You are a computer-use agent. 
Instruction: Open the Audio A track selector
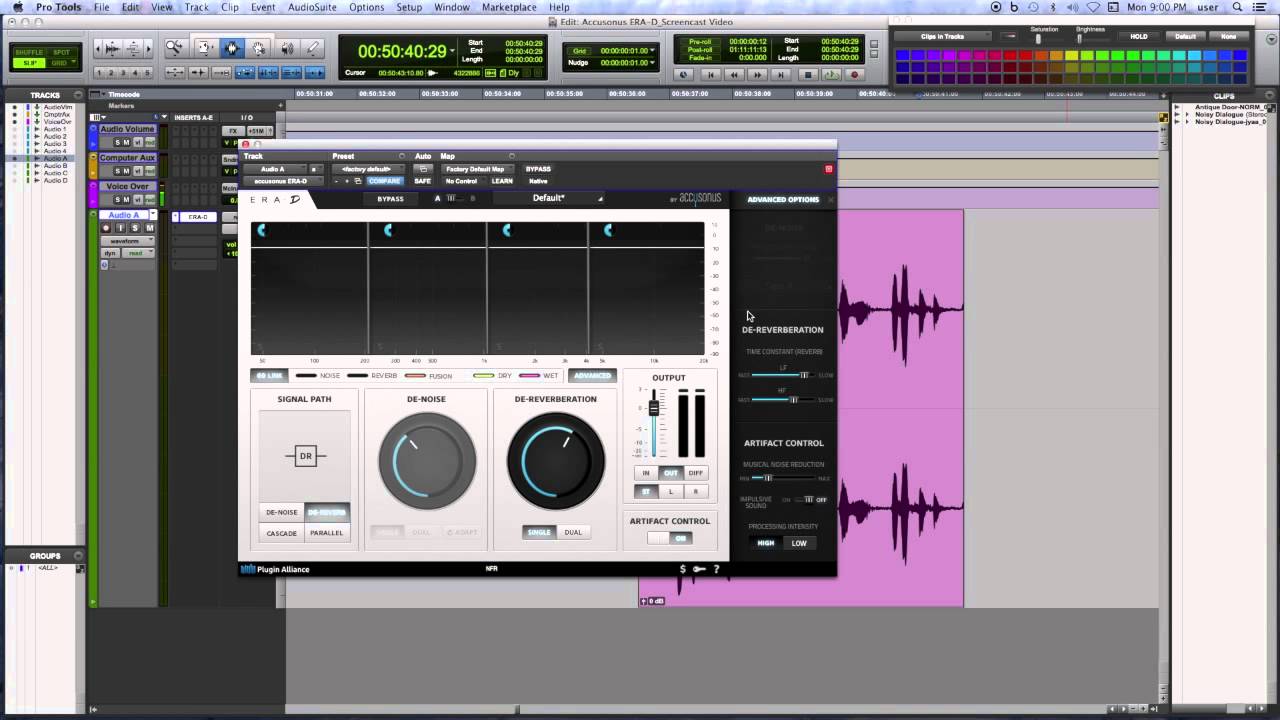[x=273, y=169]
